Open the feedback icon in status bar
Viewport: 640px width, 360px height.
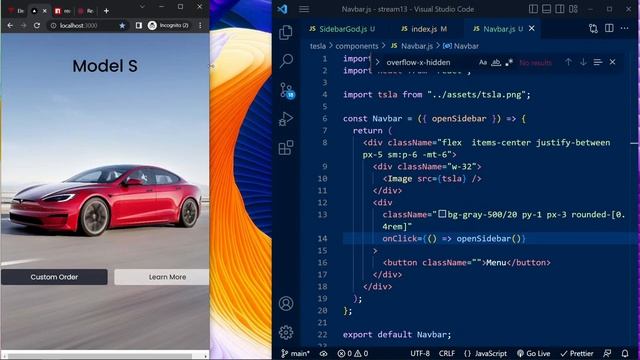(x=607, y=353)
